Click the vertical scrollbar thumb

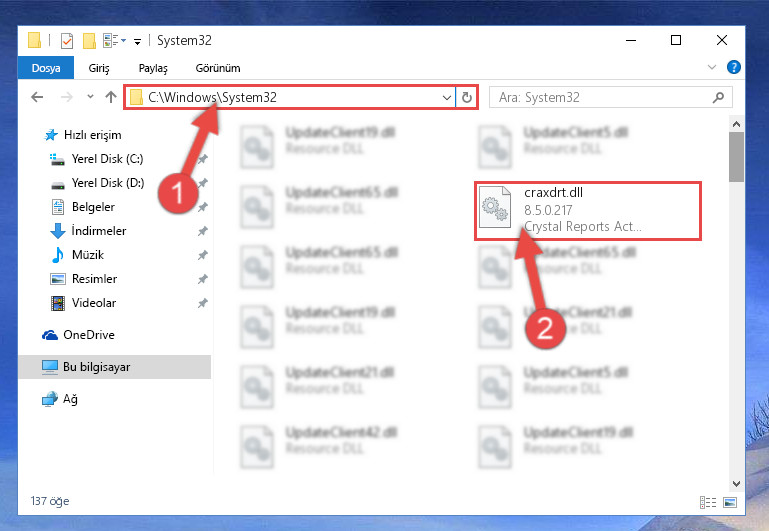pos(736,157)
